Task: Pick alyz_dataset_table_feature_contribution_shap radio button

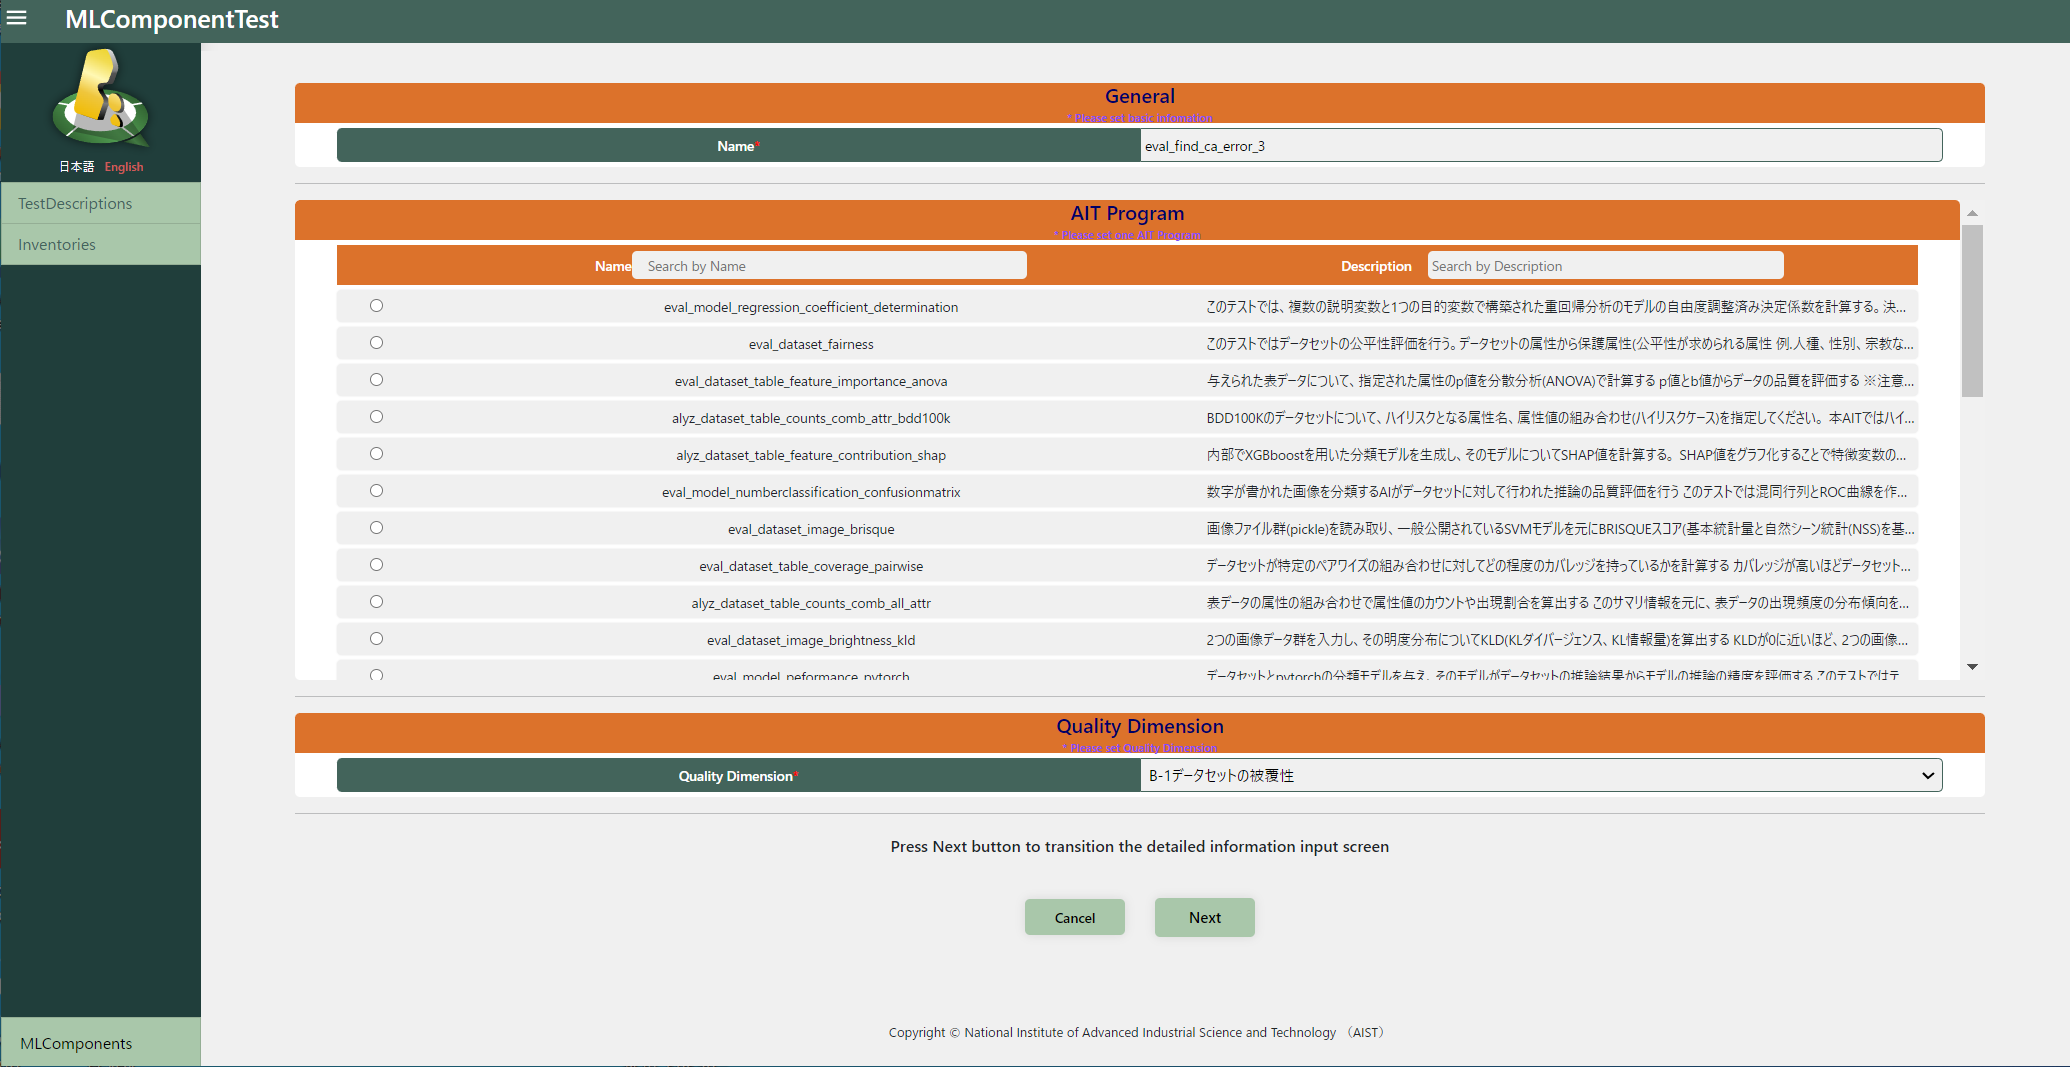Action: pyautogui.click(x=376, y=454)
